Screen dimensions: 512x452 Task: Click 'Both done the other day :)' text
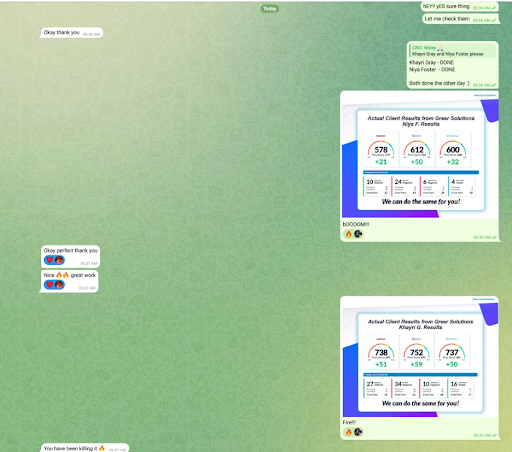[x=439, y=83]
